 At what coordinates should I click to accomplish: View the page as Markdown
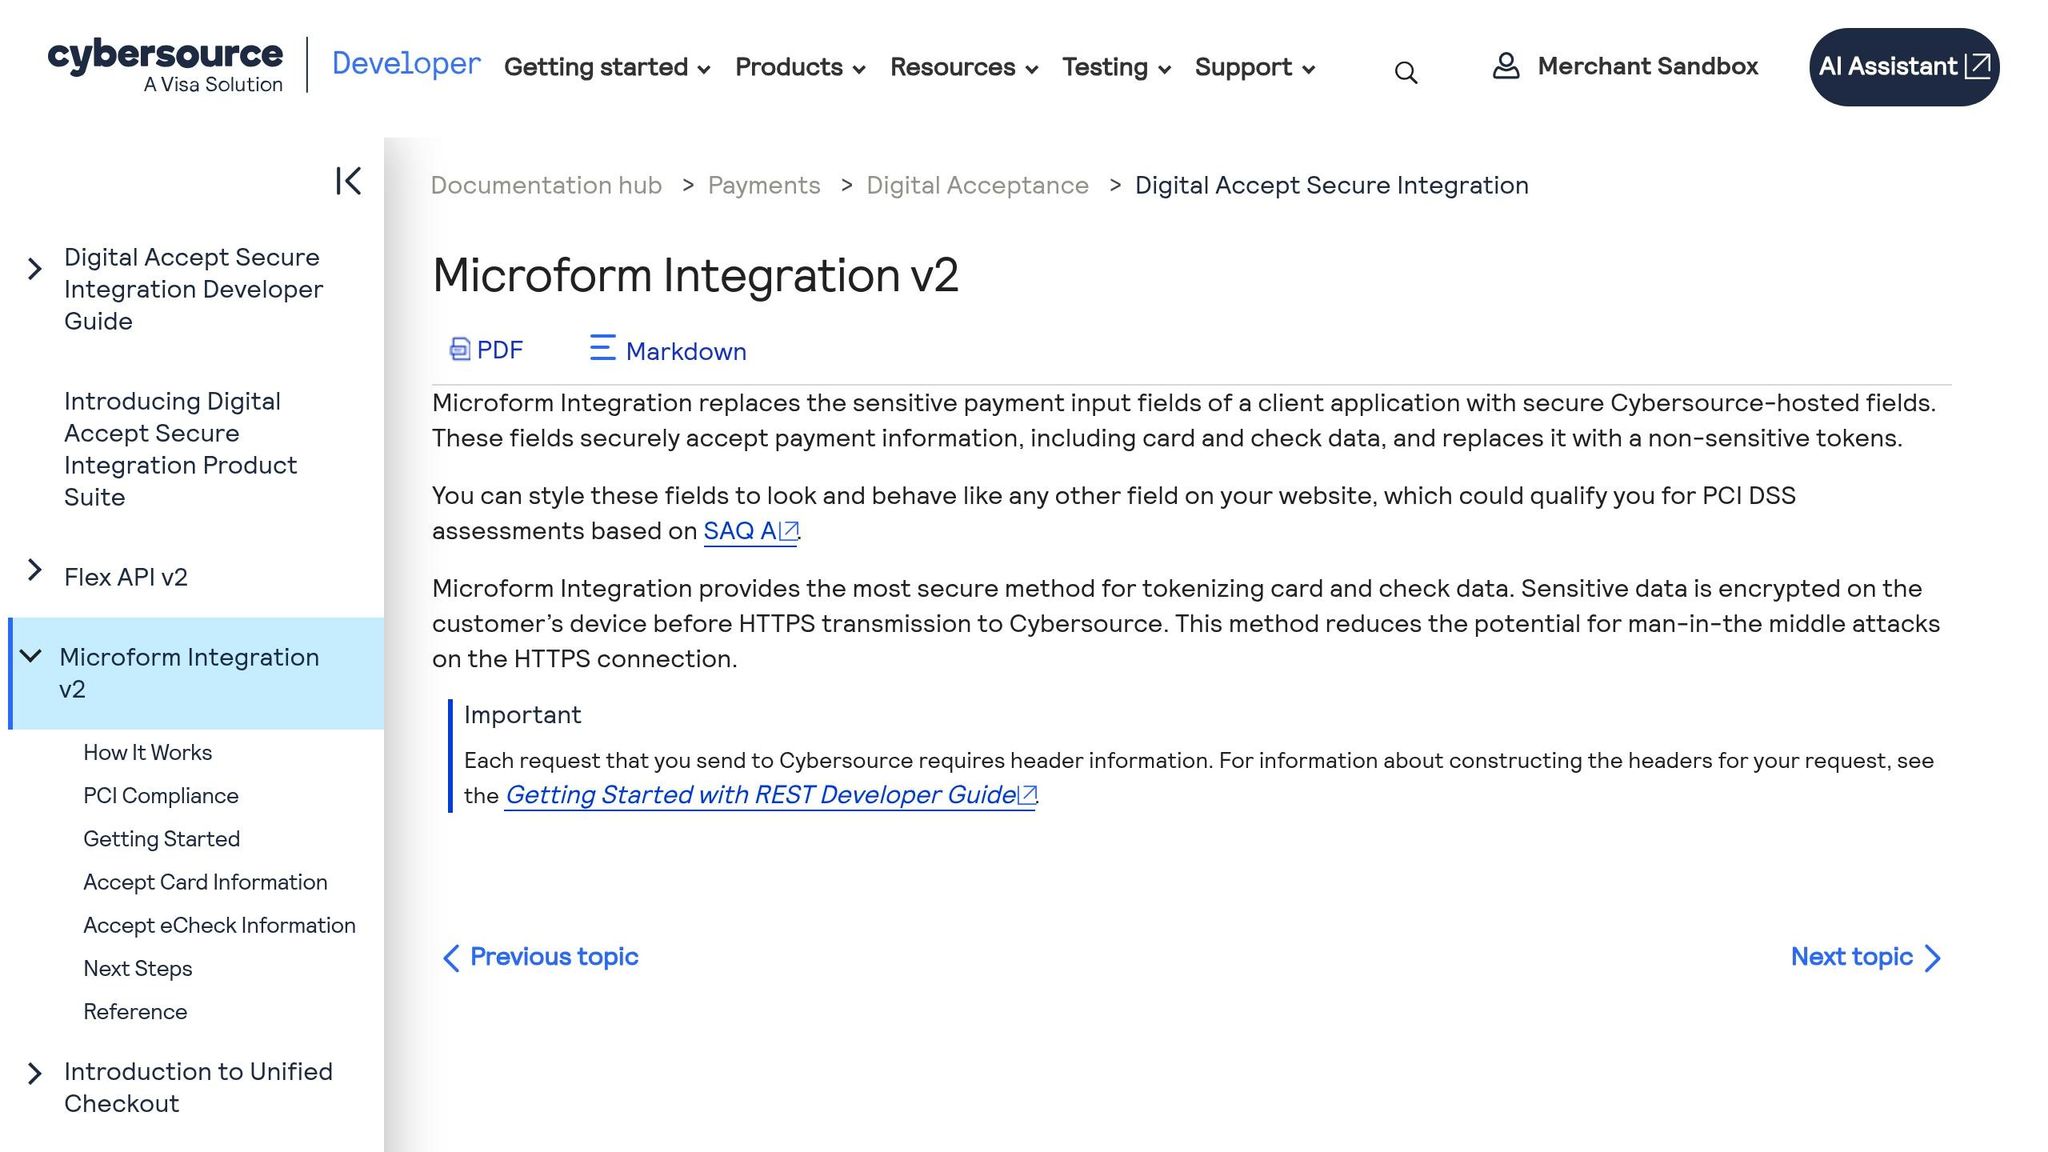click(668, 350)
